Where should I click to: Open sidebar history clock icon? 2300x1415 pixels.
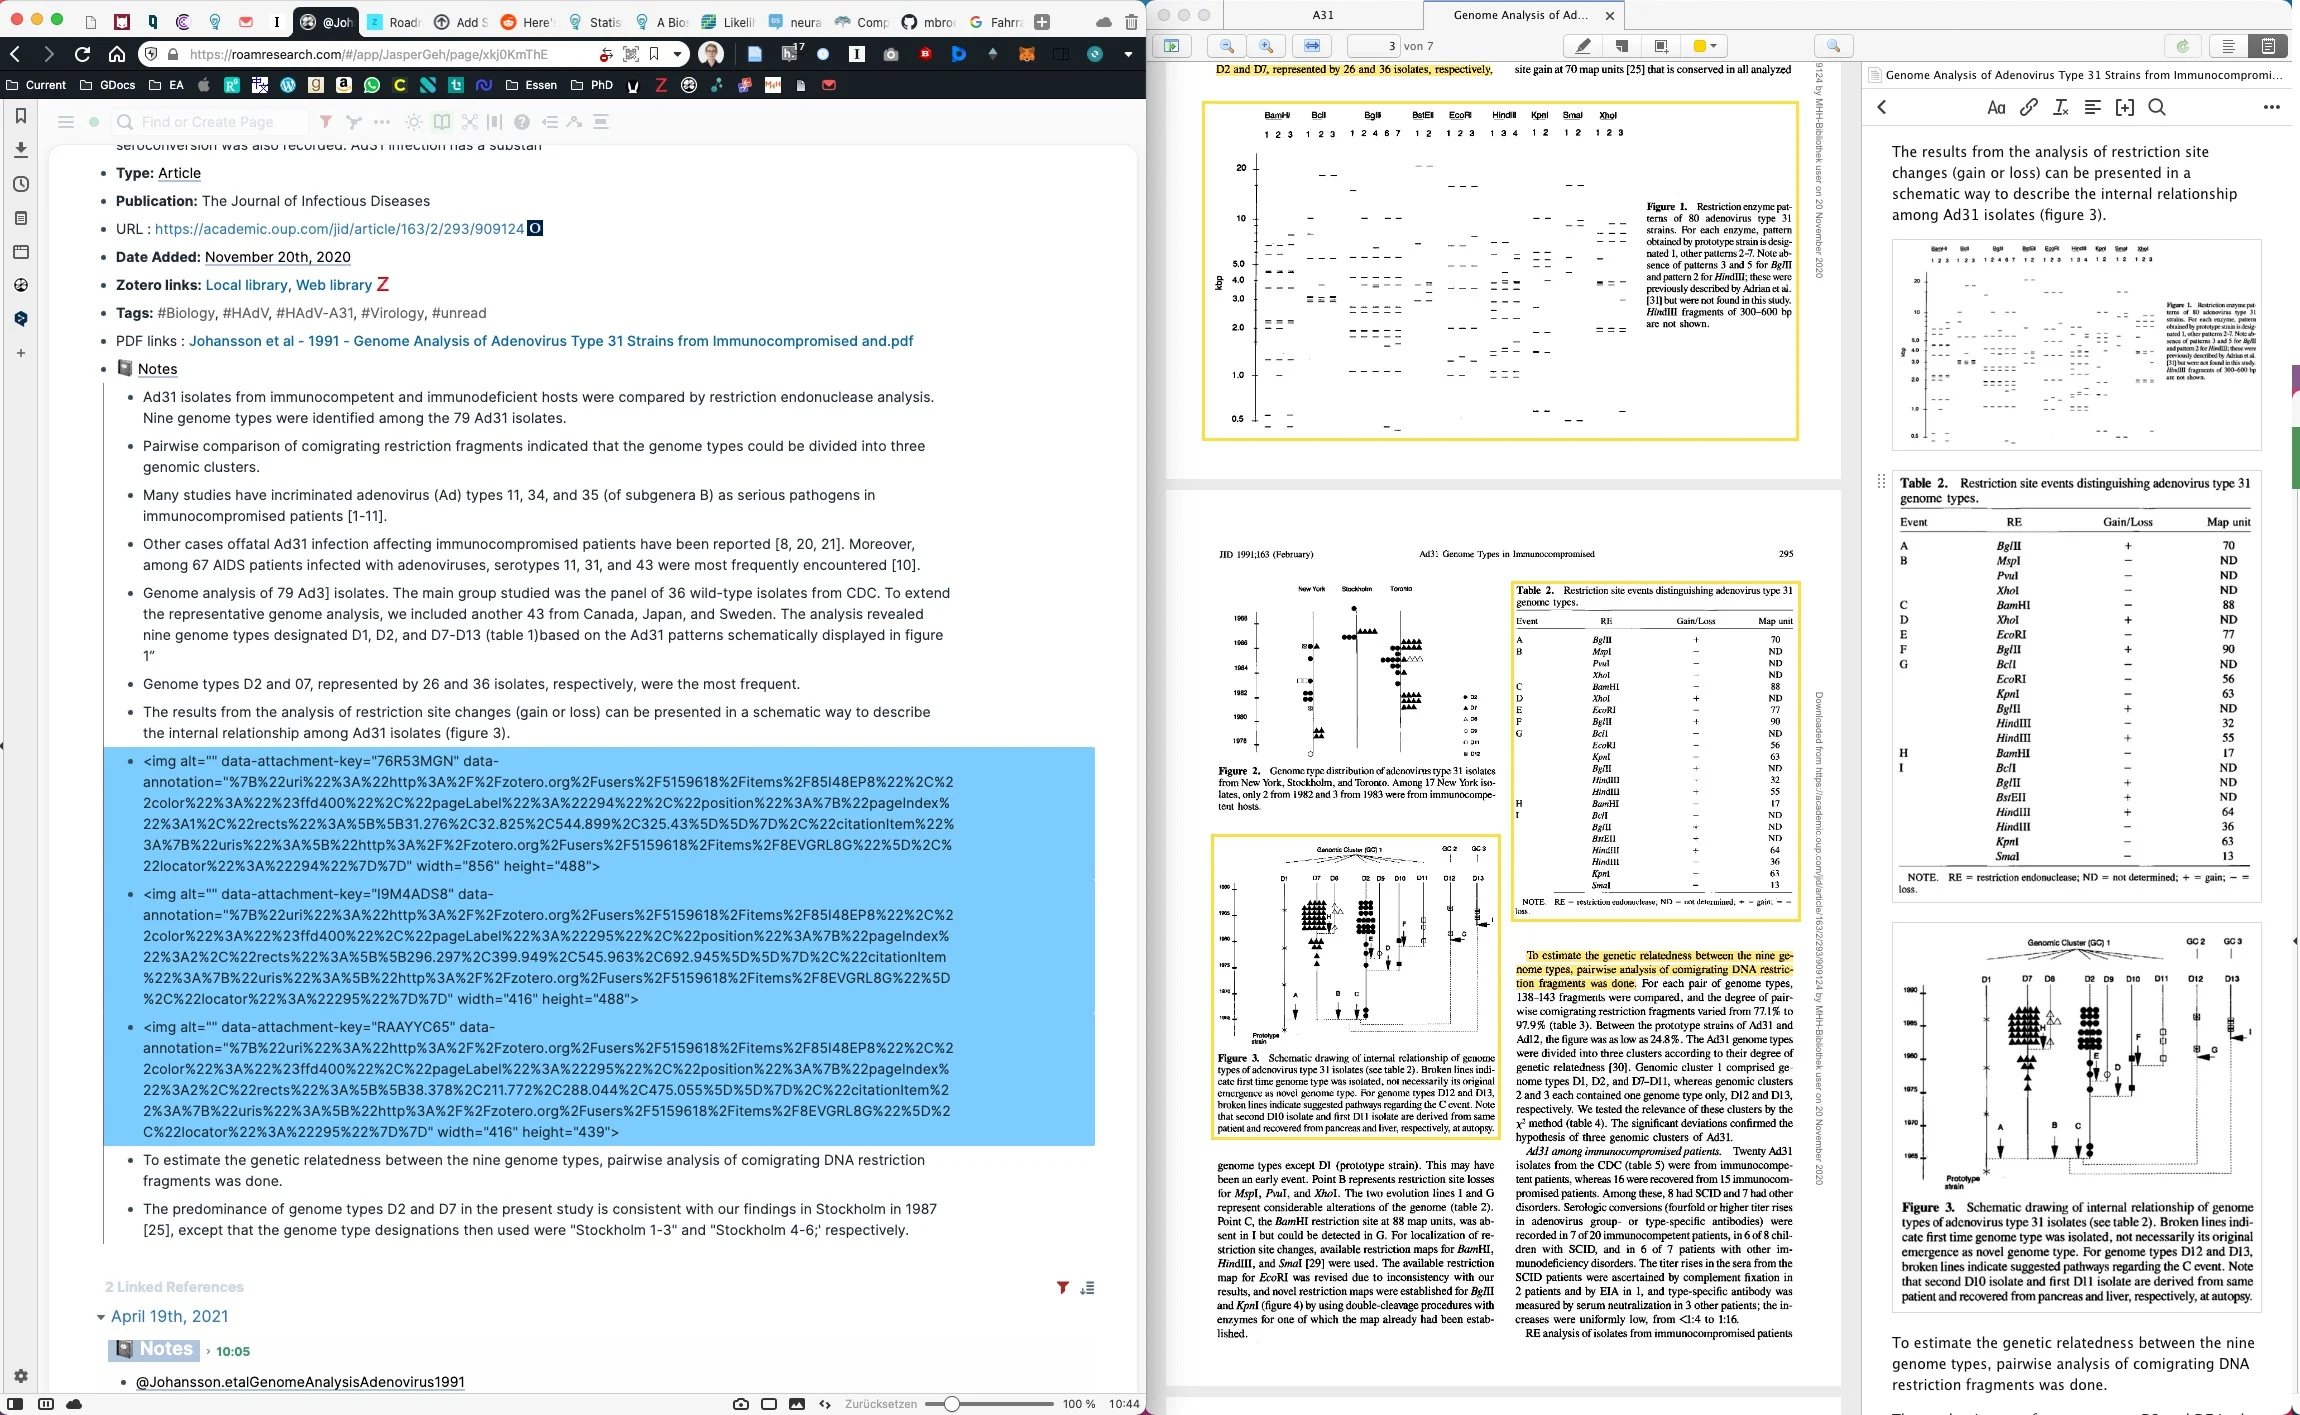(x=20, y=184)
